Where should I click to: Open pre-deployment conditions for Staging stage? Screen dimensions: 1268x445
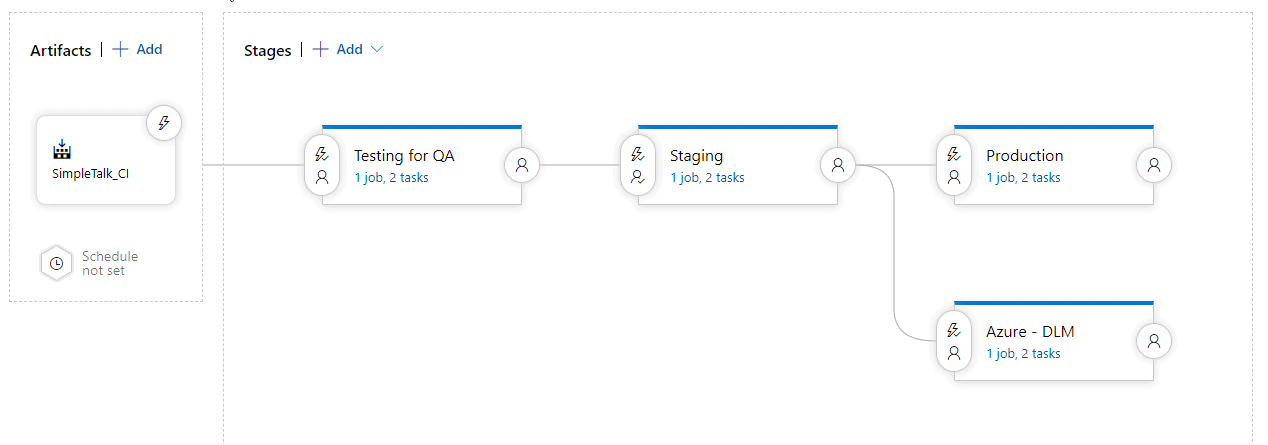tap(638, 165)
